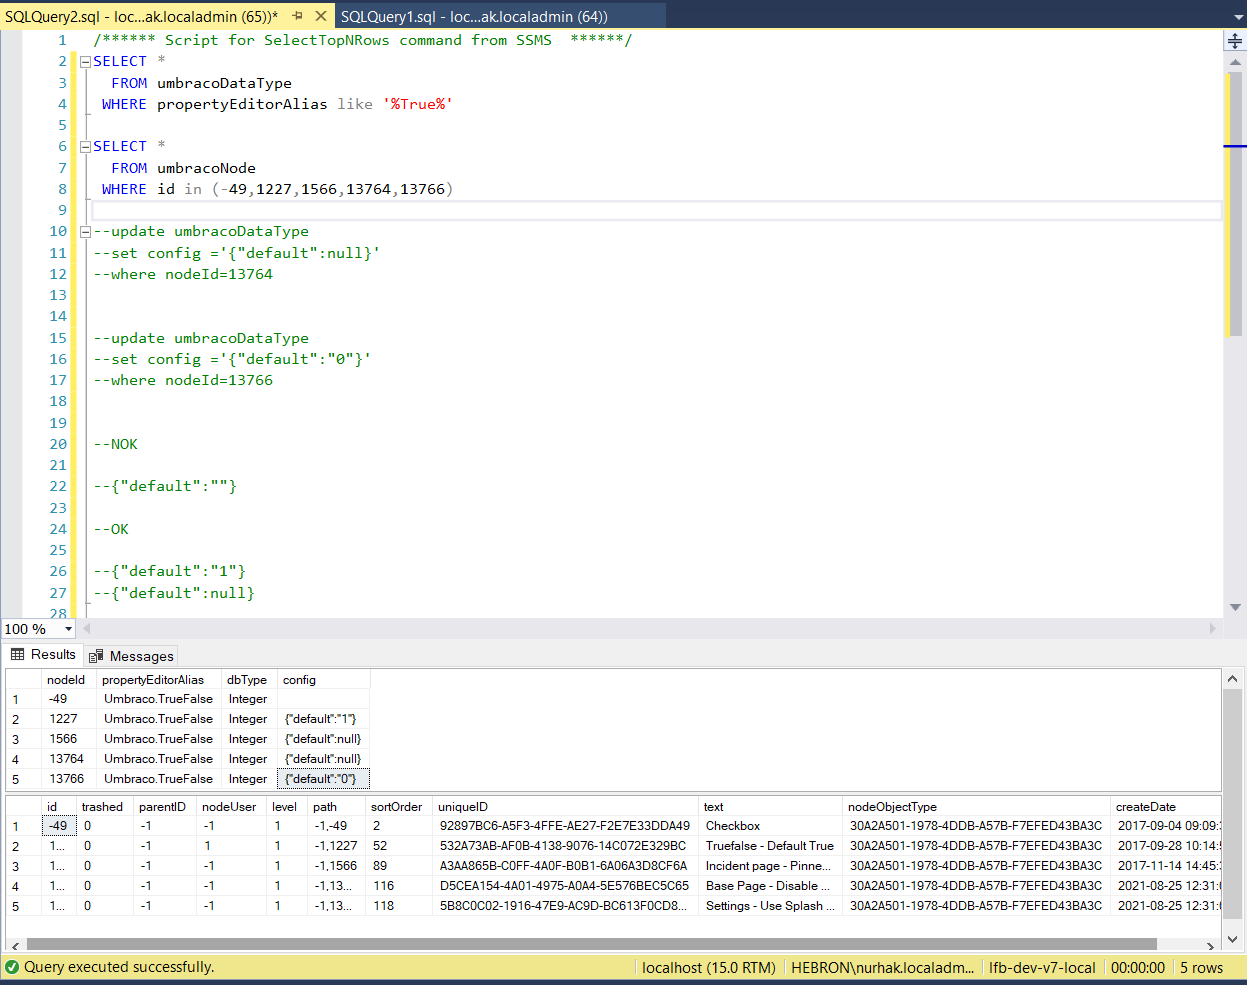Screen dimensions: 1247x985
Task: Switch to SQLQuery1.sql tab
Action: (x=474, y=16)
